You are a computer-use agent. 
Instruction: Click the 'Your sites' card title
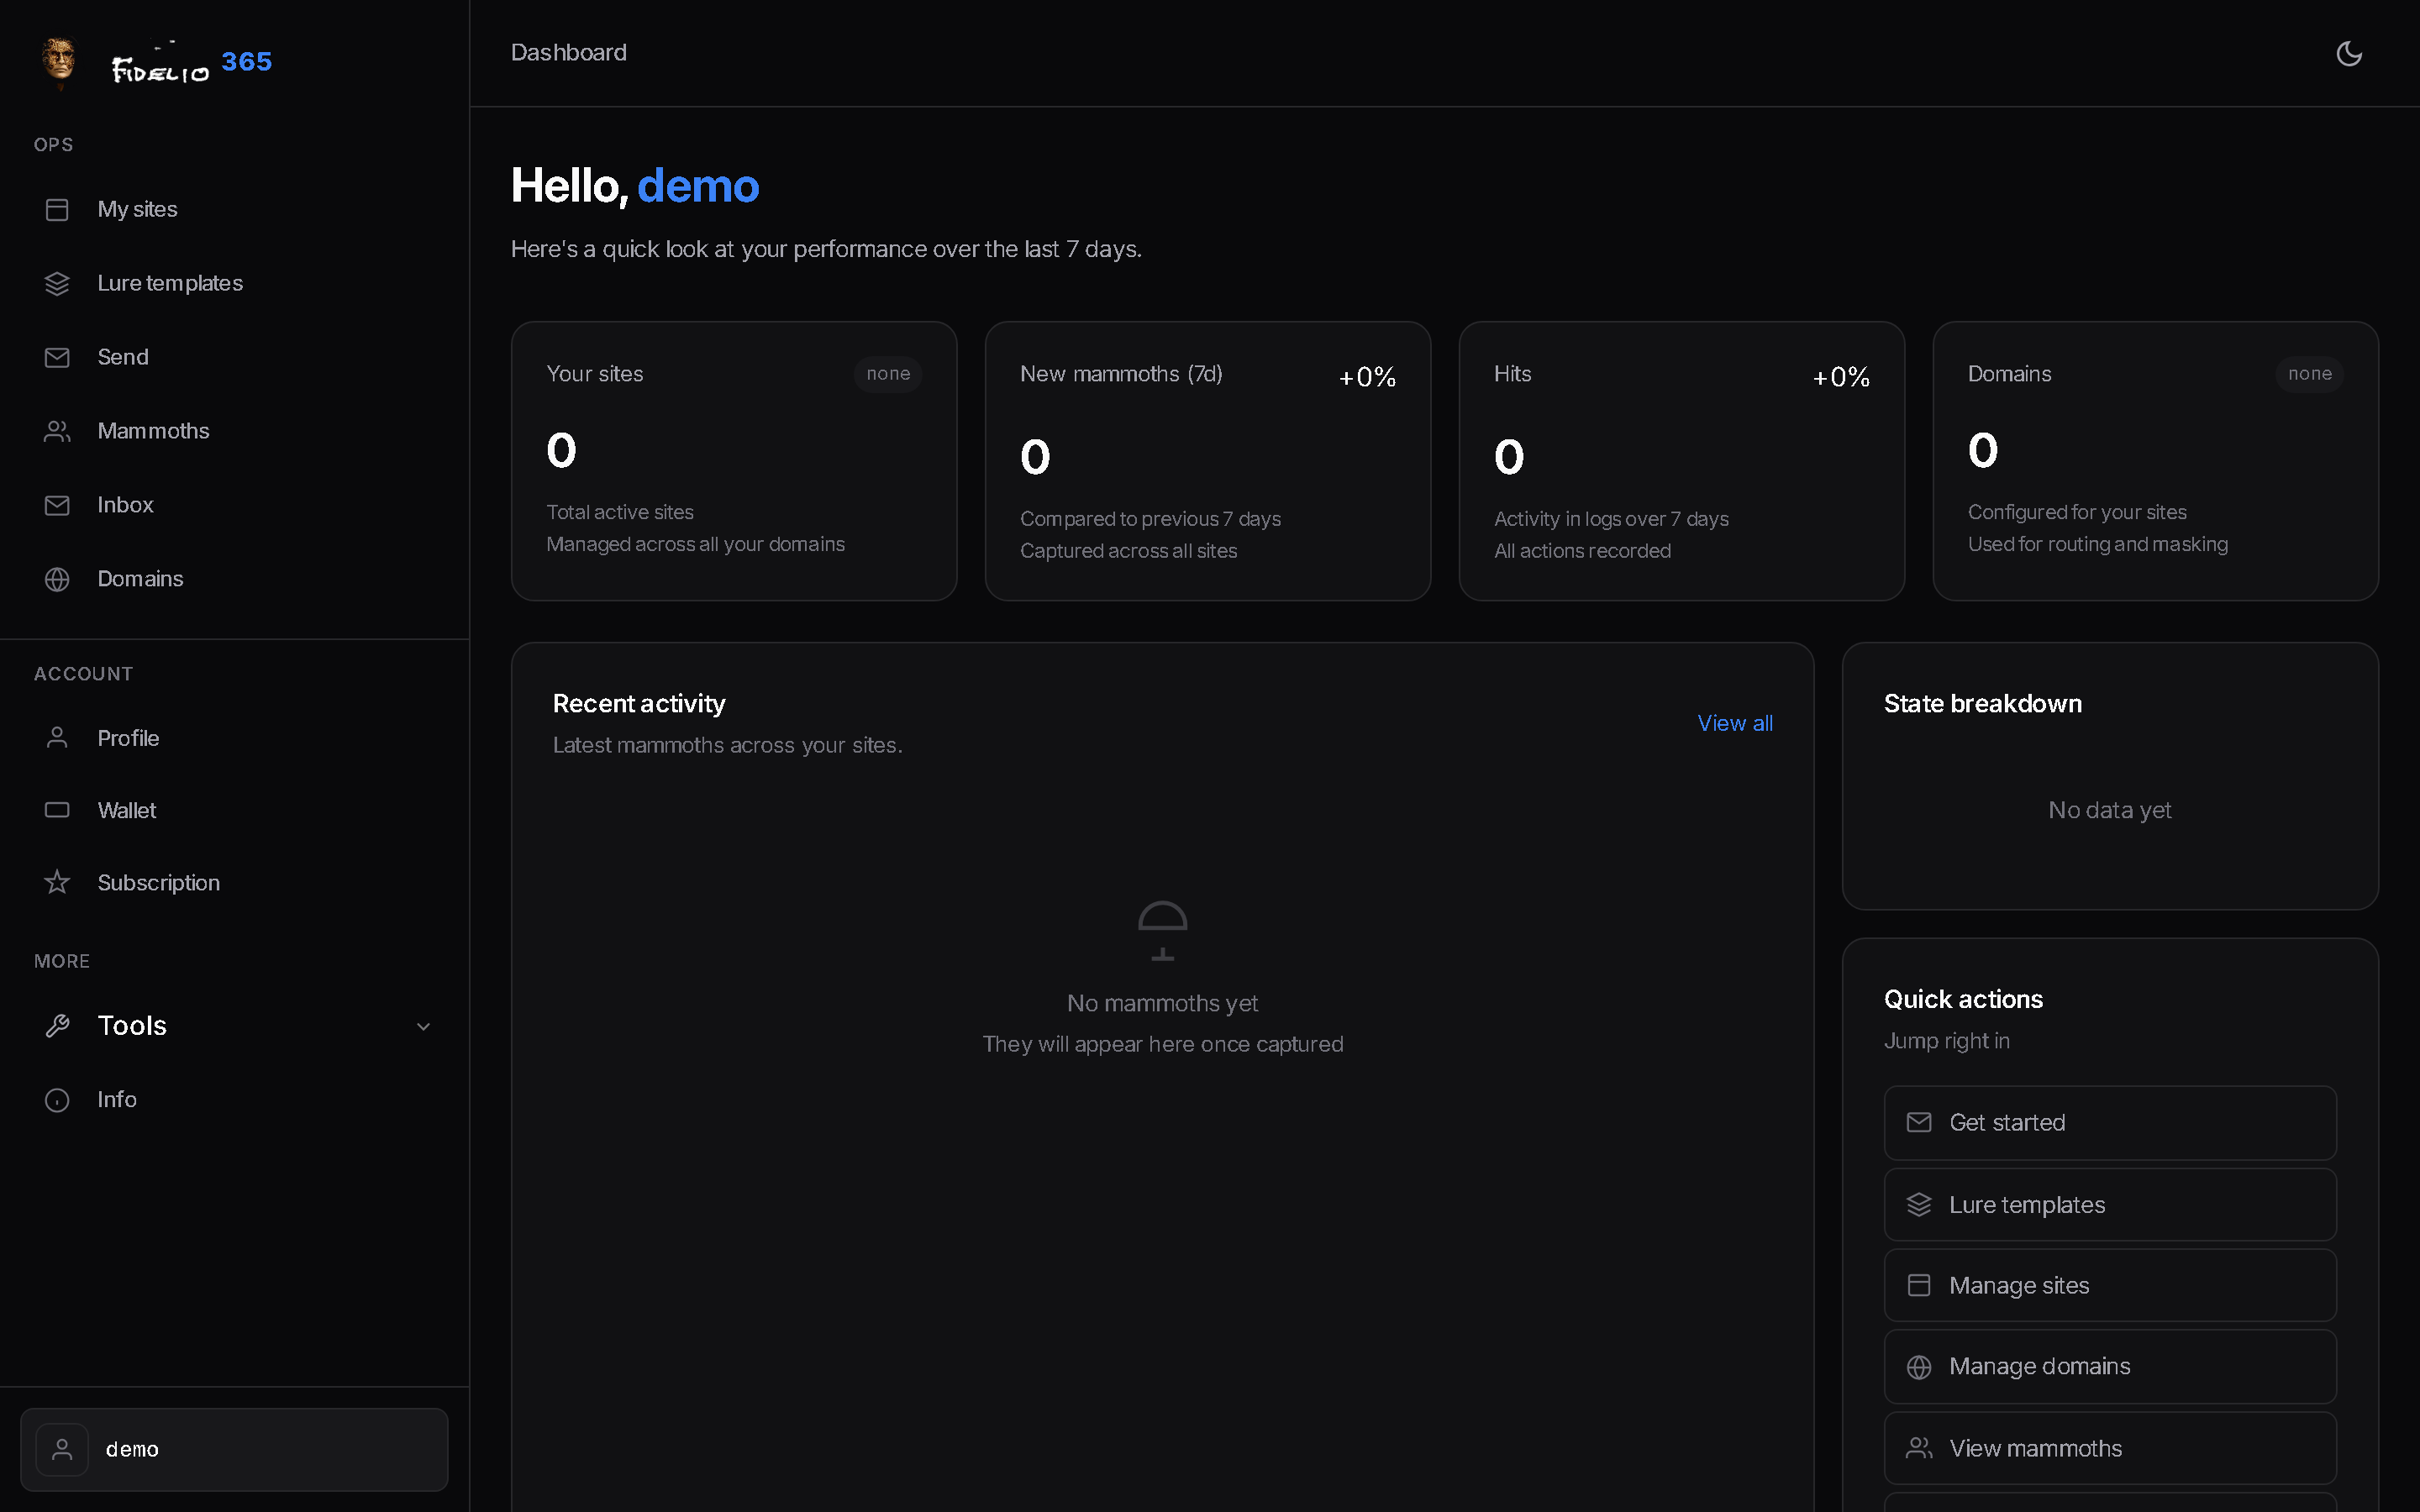(595, 374)
